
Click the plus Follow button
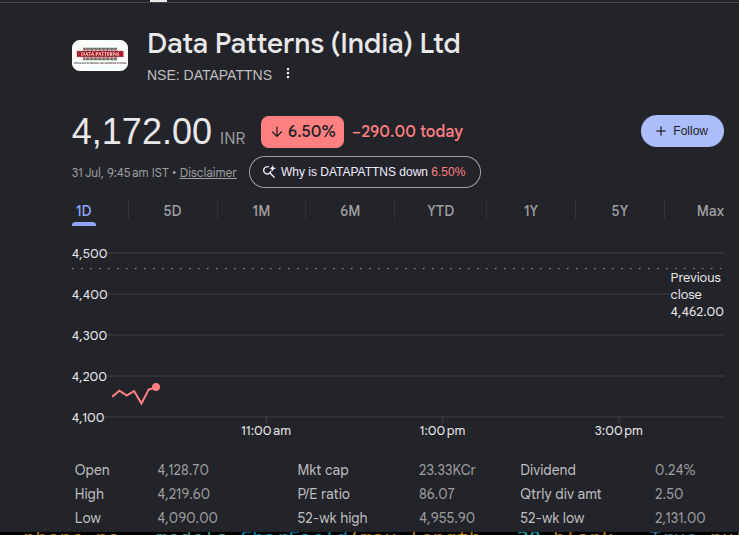point(682,131)
